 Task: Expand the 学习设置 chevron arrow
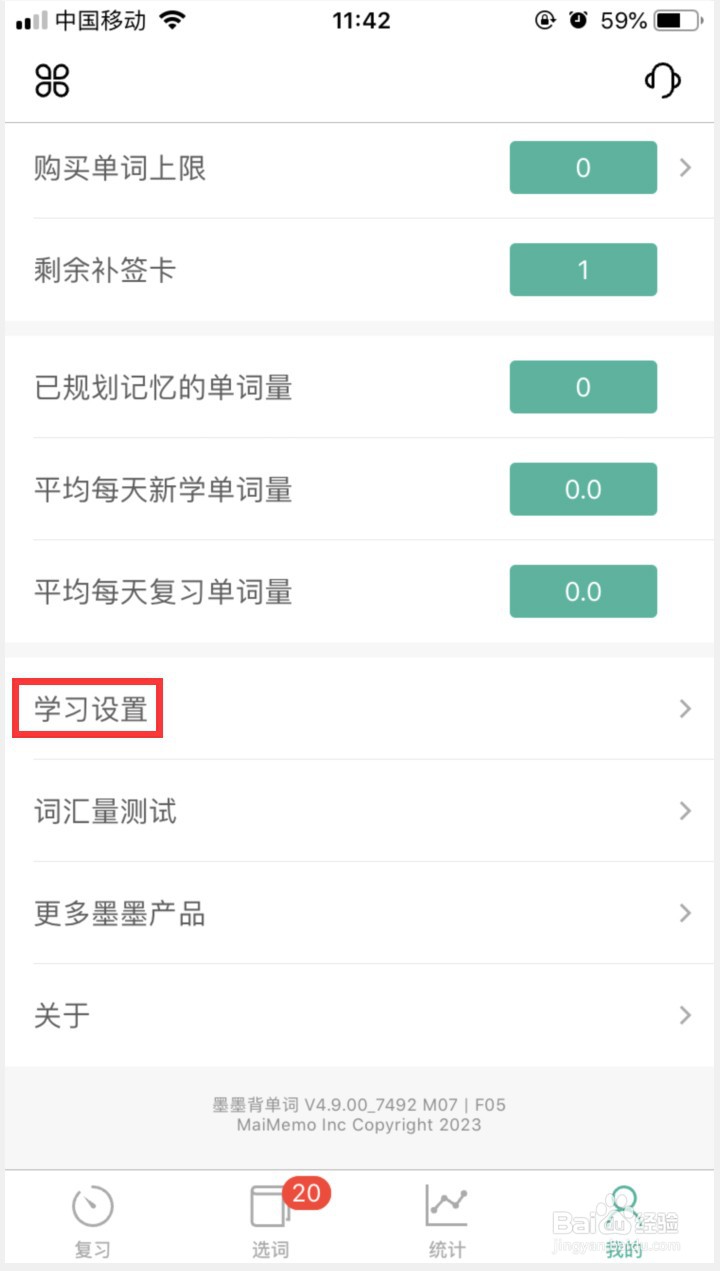[685, 709]
